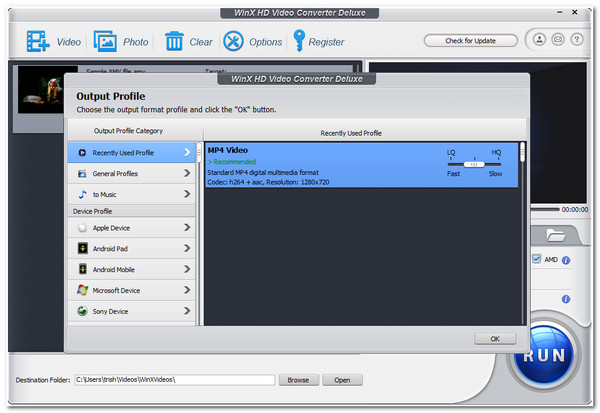
Task: Click the LQ-HQ quality slider handle
Action: click(x=474, y=165)
